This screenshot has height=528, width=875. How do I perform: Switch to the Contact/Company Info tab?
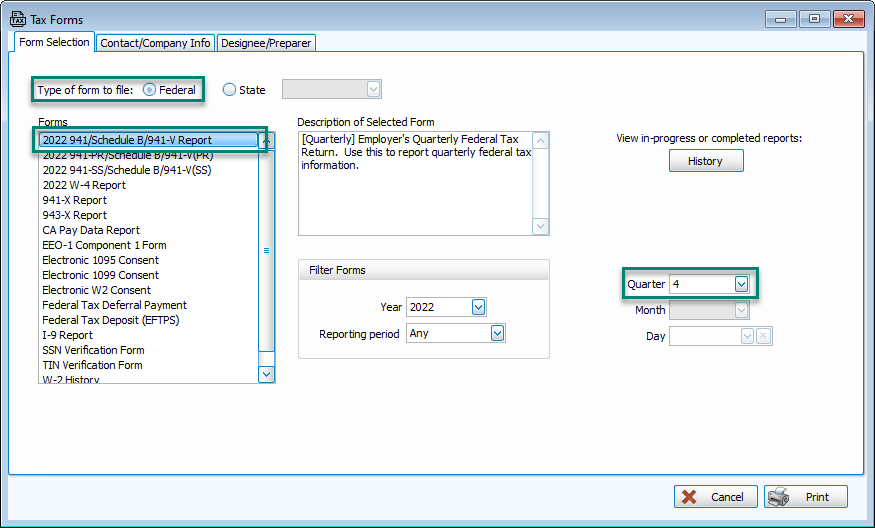155,43
